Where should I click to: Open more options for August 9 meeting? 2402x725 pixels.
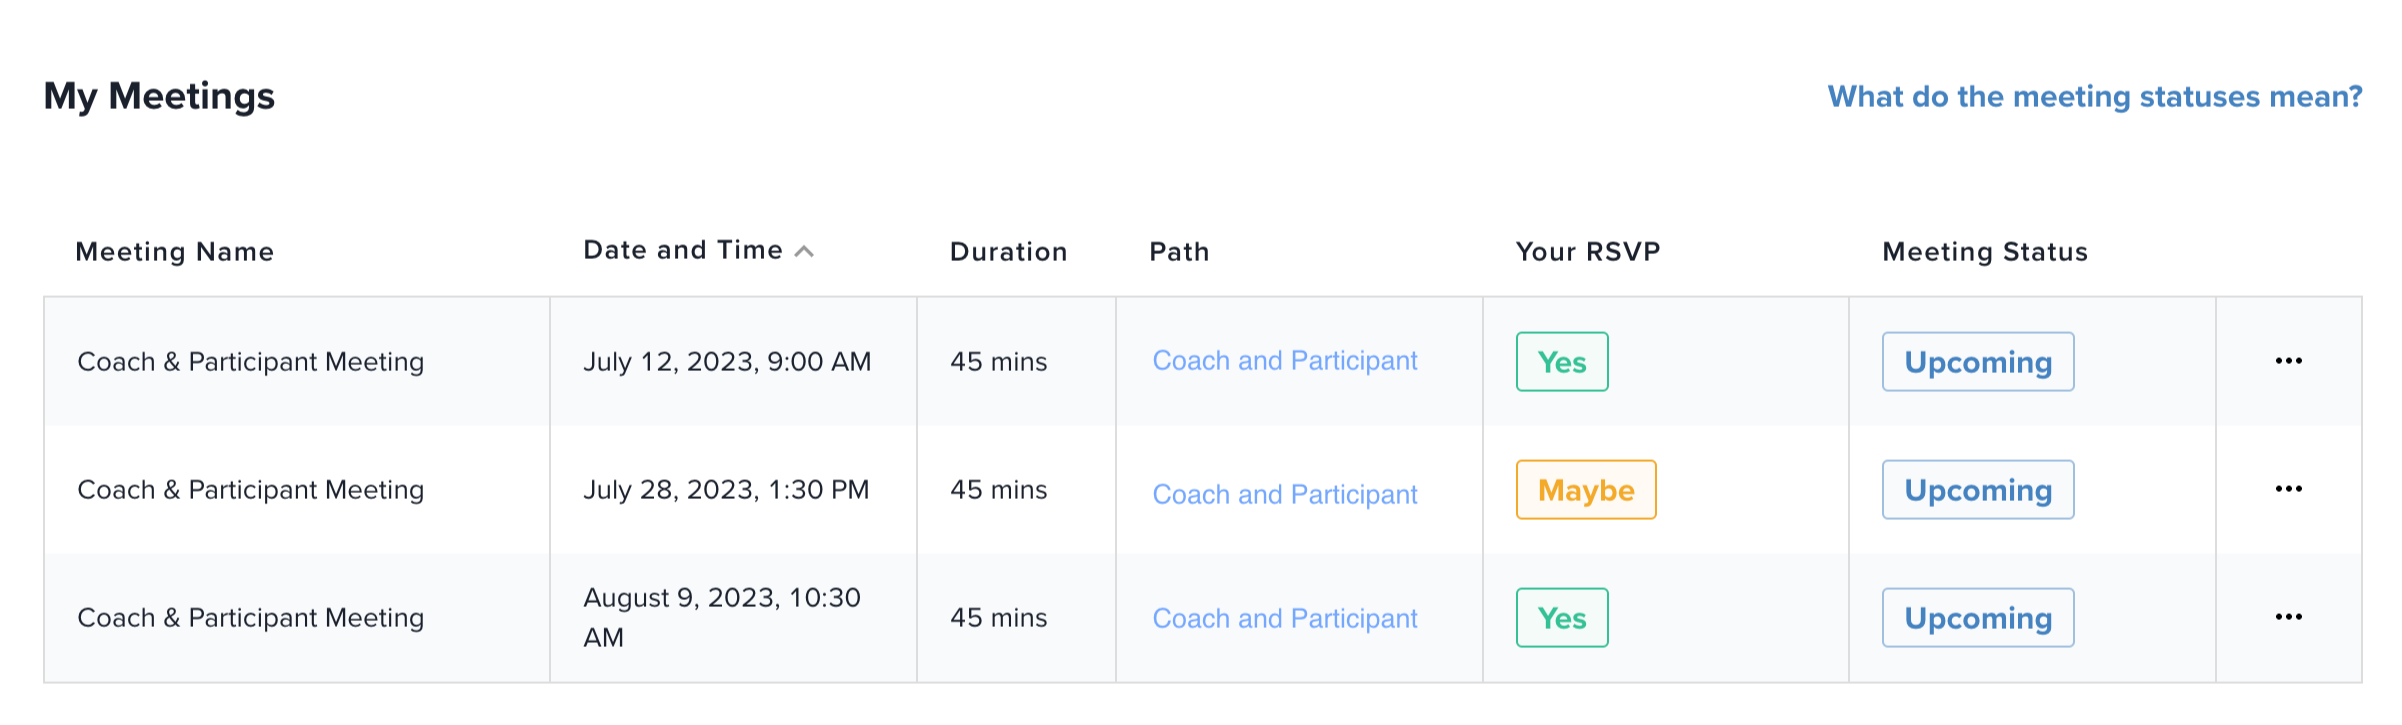pyautogui.click(x=2288, y=617)
